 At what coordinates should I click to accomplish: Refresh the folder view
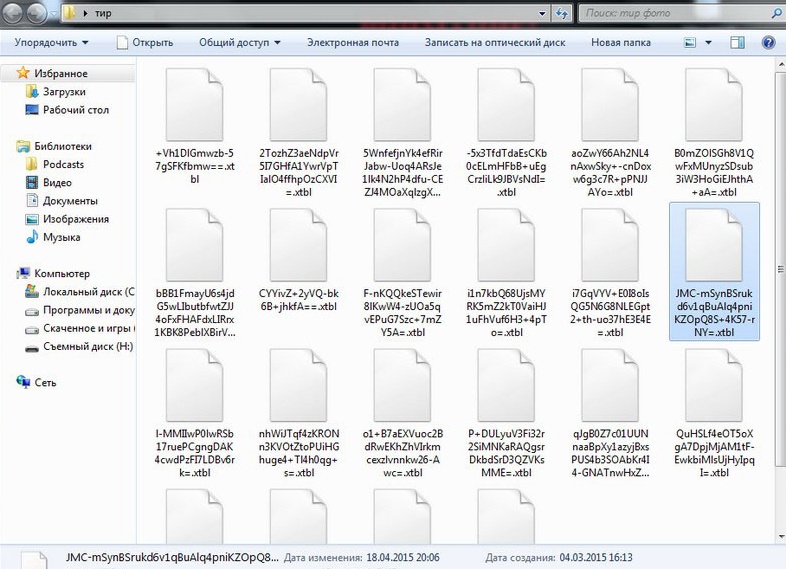(x=561, y=14)
